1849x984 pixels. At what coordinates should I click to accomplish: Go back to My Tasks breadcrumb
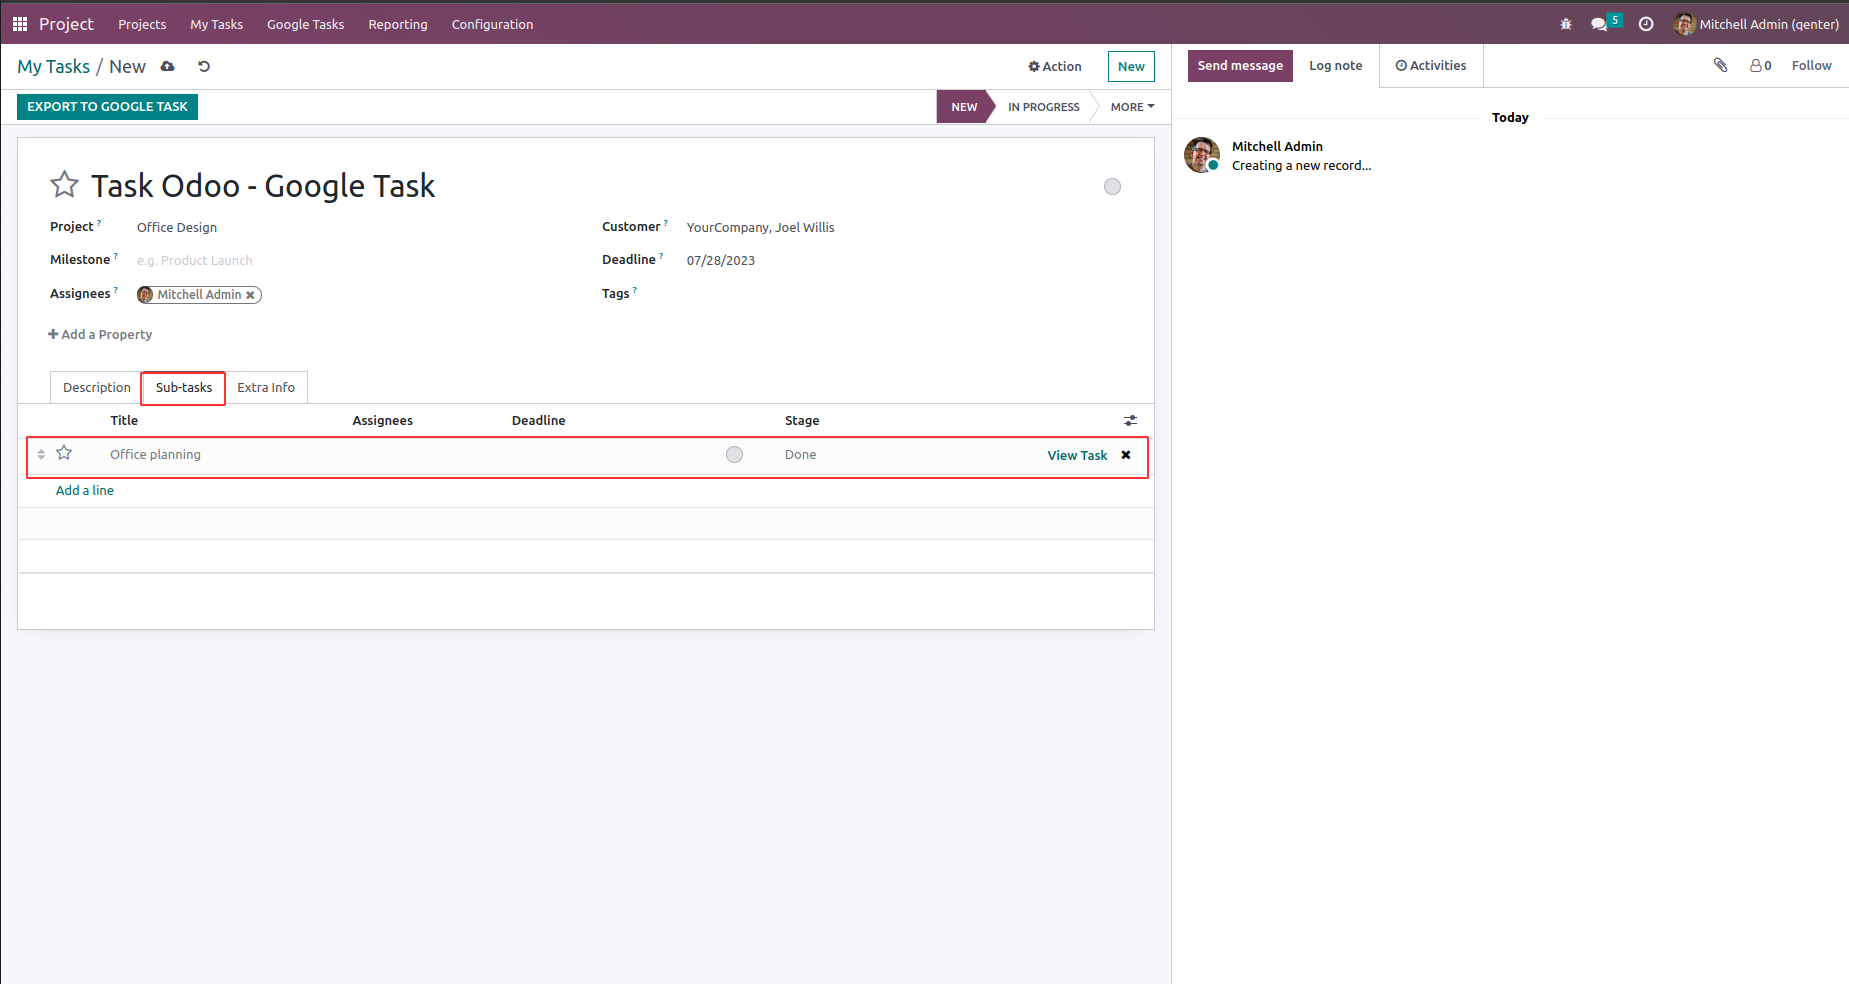tap(53, 67)
